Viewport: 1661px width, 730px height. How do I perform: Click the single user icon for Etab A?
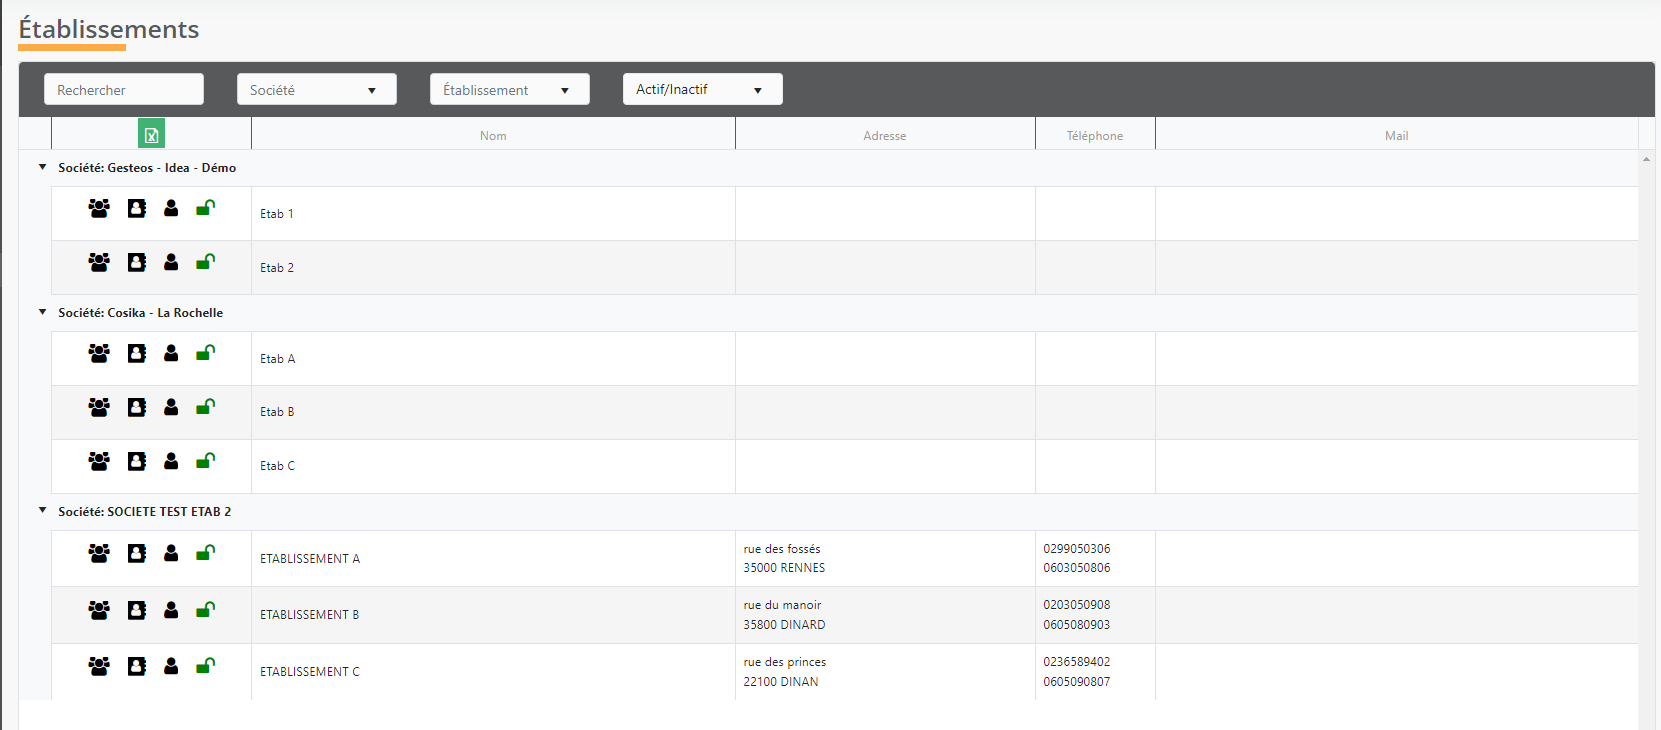click(171, 353)
